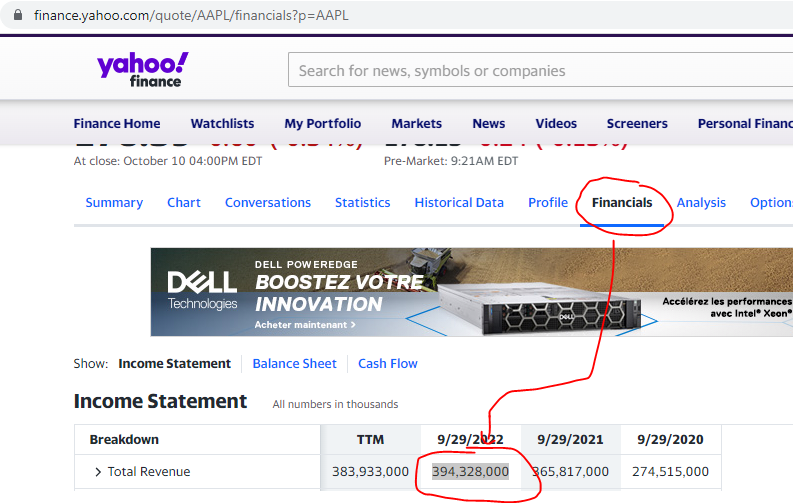The width and height of the screenshot is (793, 503).
Task: Click the 9/29/2021 column header
Action: 570,439
